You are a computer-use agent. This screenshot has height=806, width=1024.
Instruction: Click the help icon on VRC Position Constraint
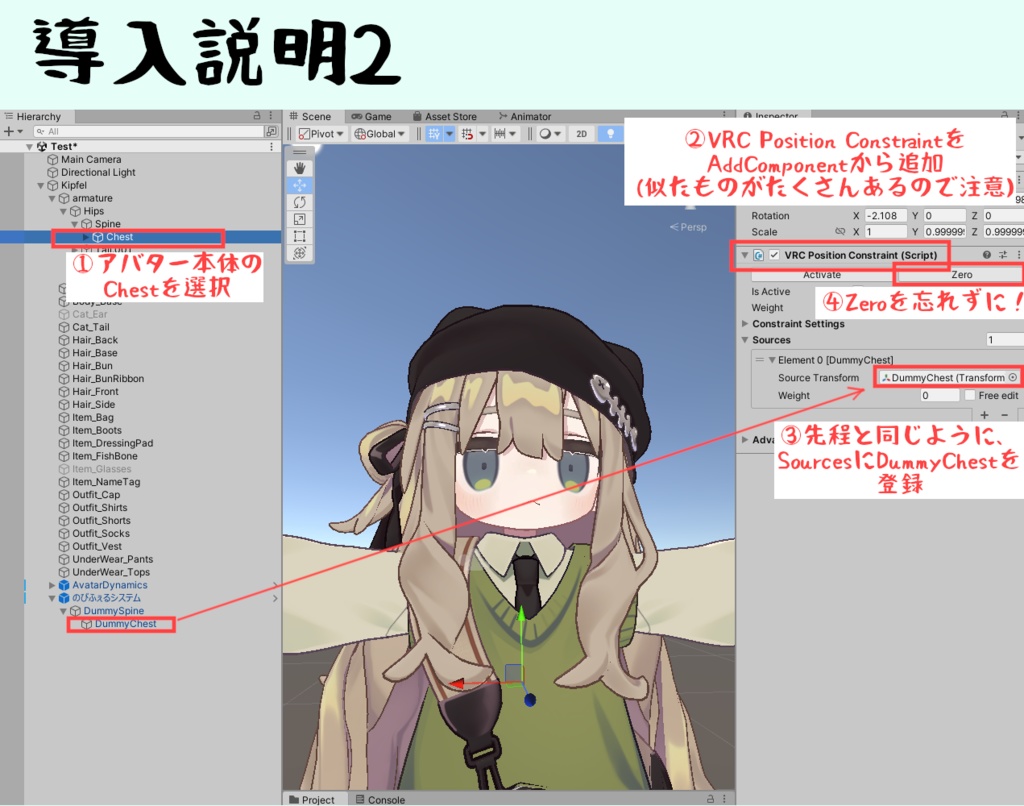coord(986,255)
